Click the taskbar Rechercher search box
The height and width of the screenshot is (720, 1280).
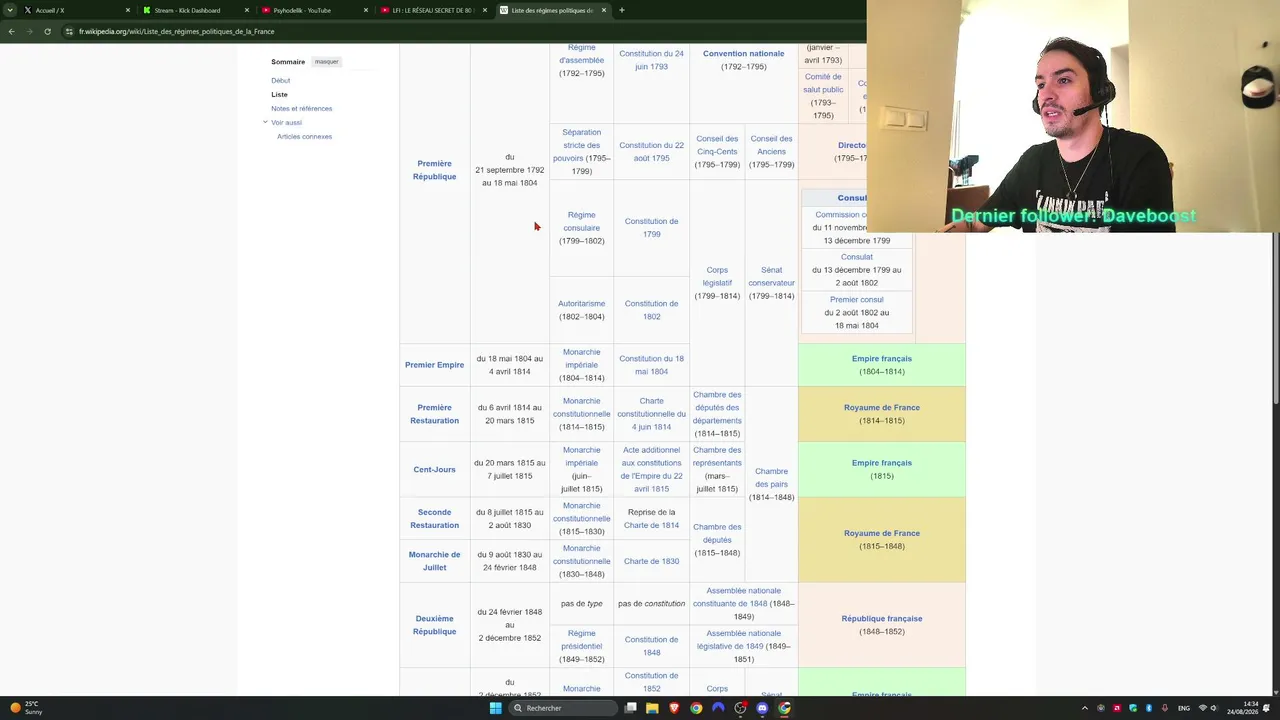coord(561,708)
